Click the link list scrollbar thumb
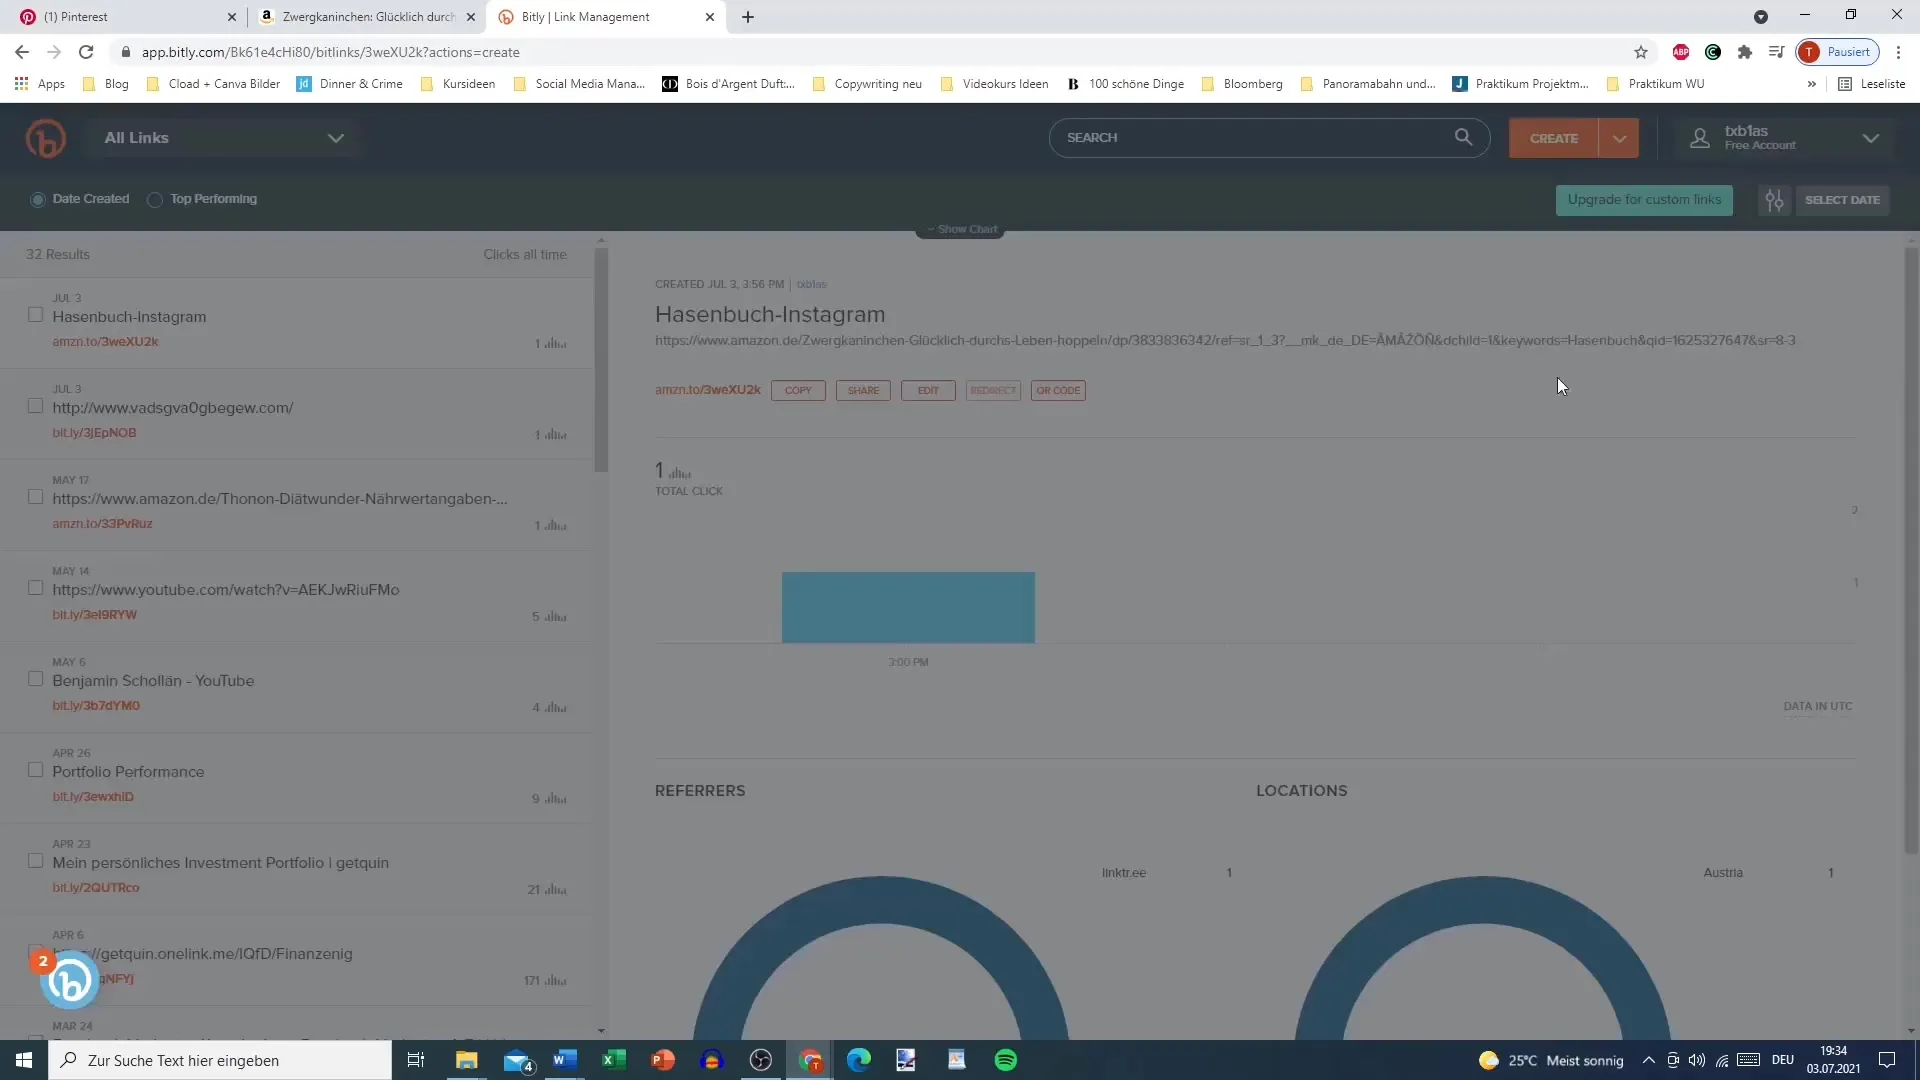The image size is (1920, 1080). pos(601,360)
